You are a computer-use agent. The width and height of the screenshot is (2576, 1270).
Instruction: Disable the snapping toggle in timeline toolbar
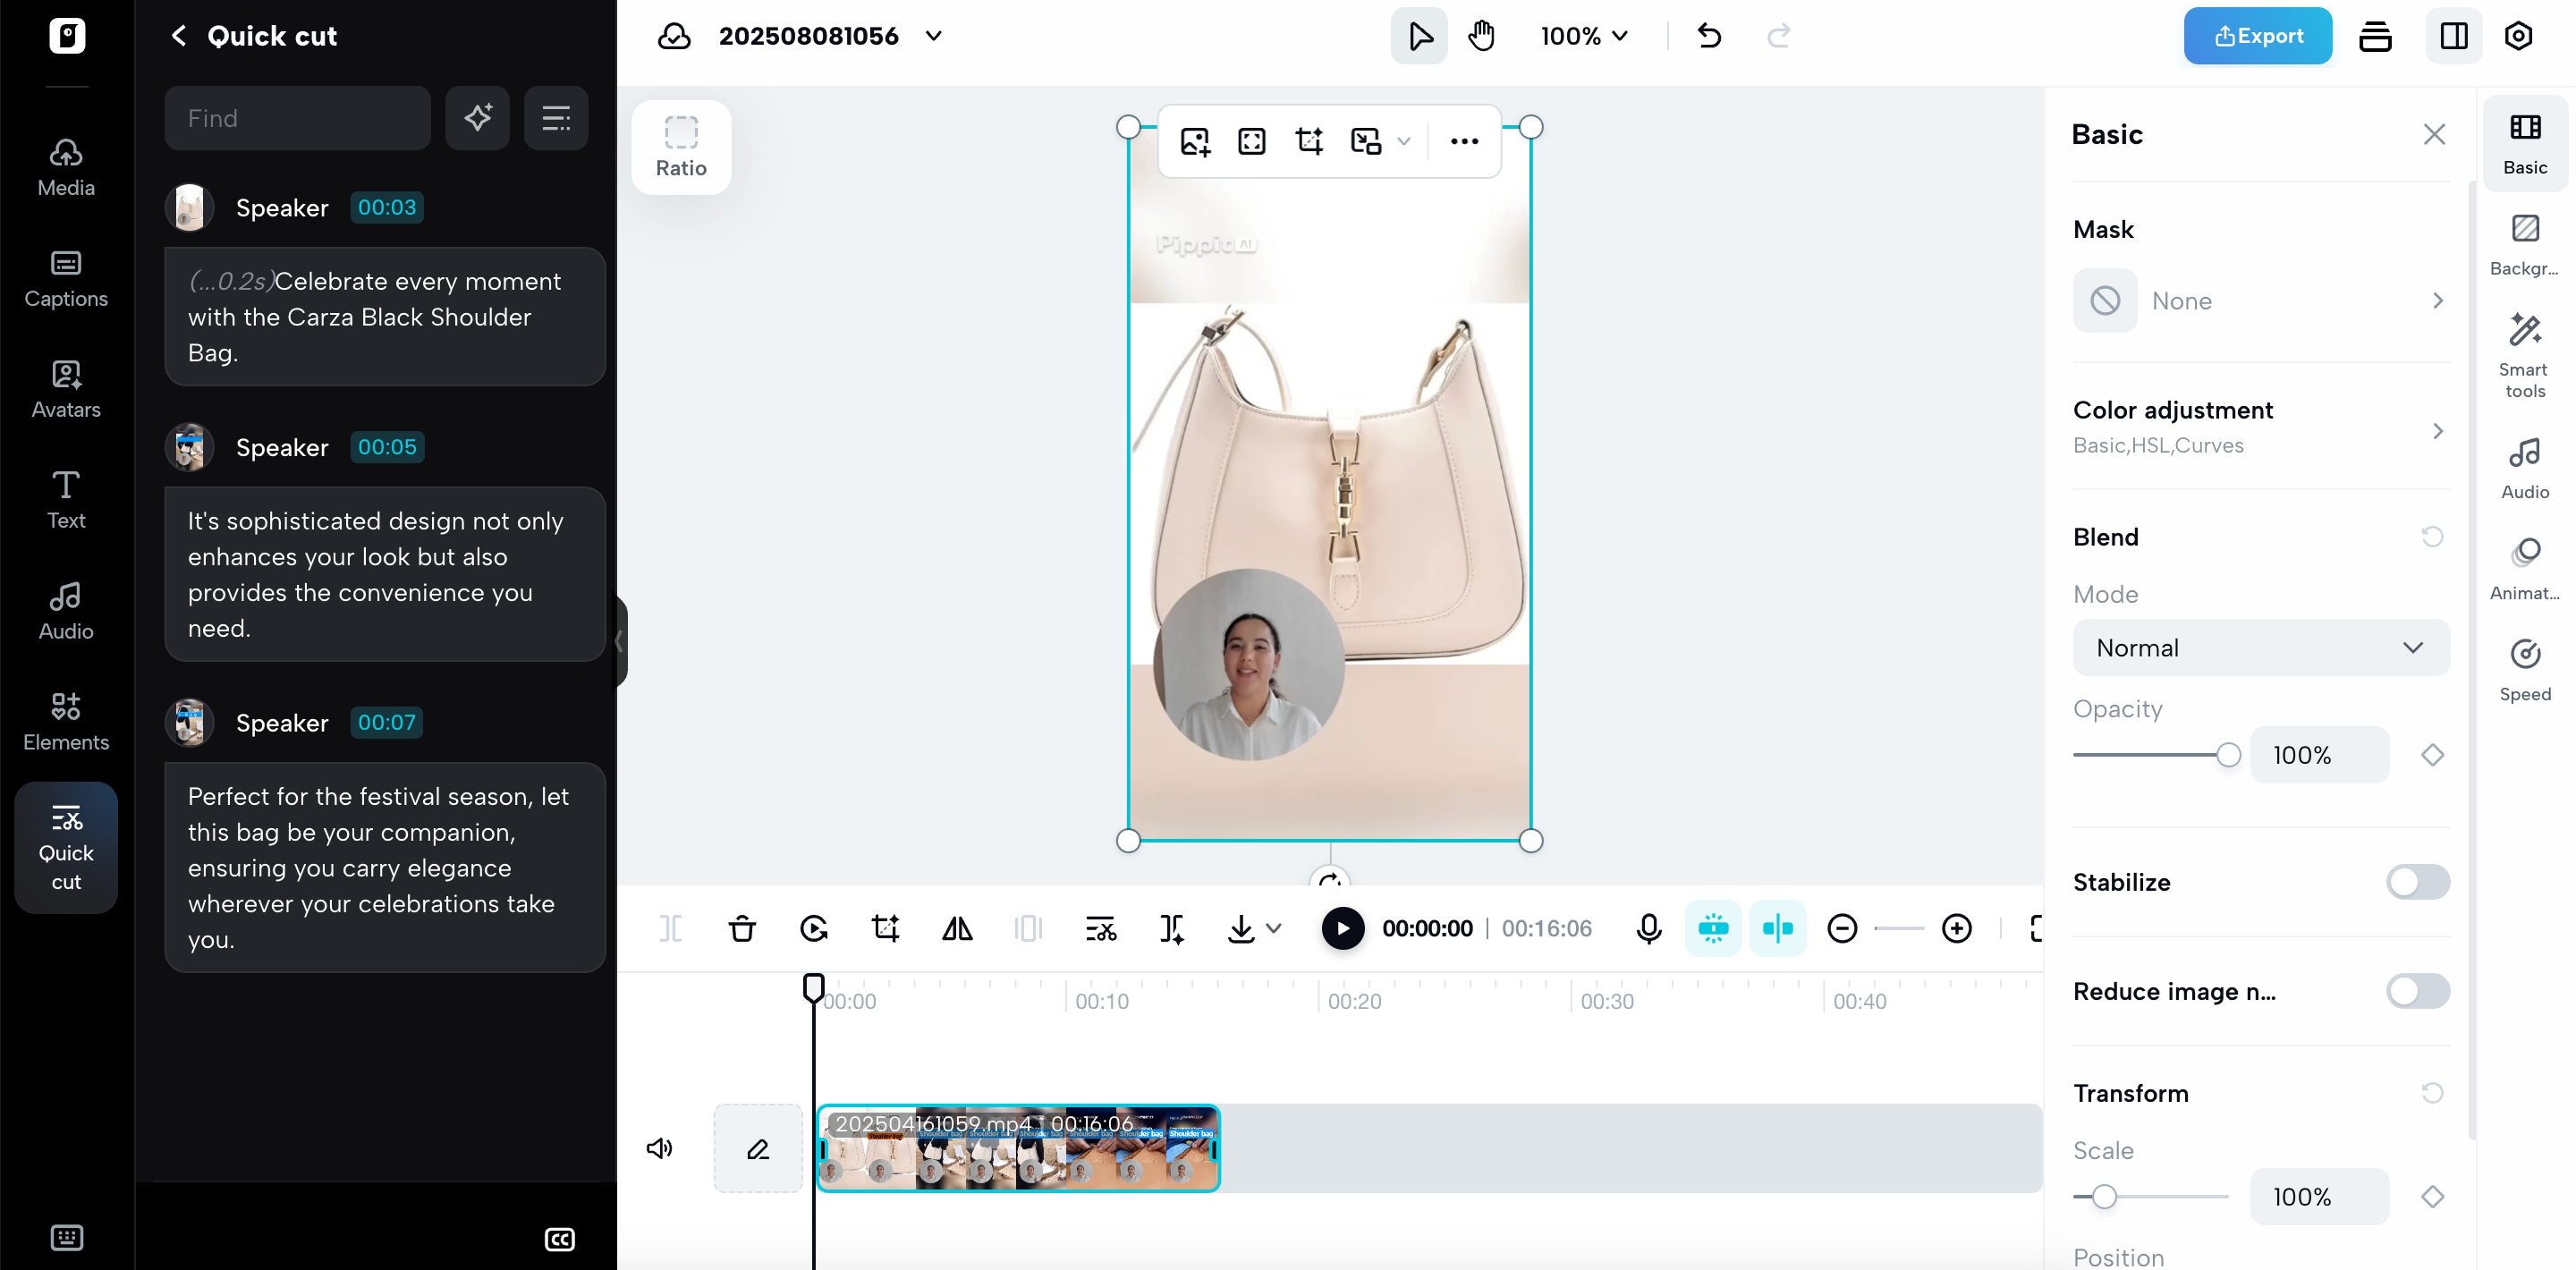coord(1778,928)
